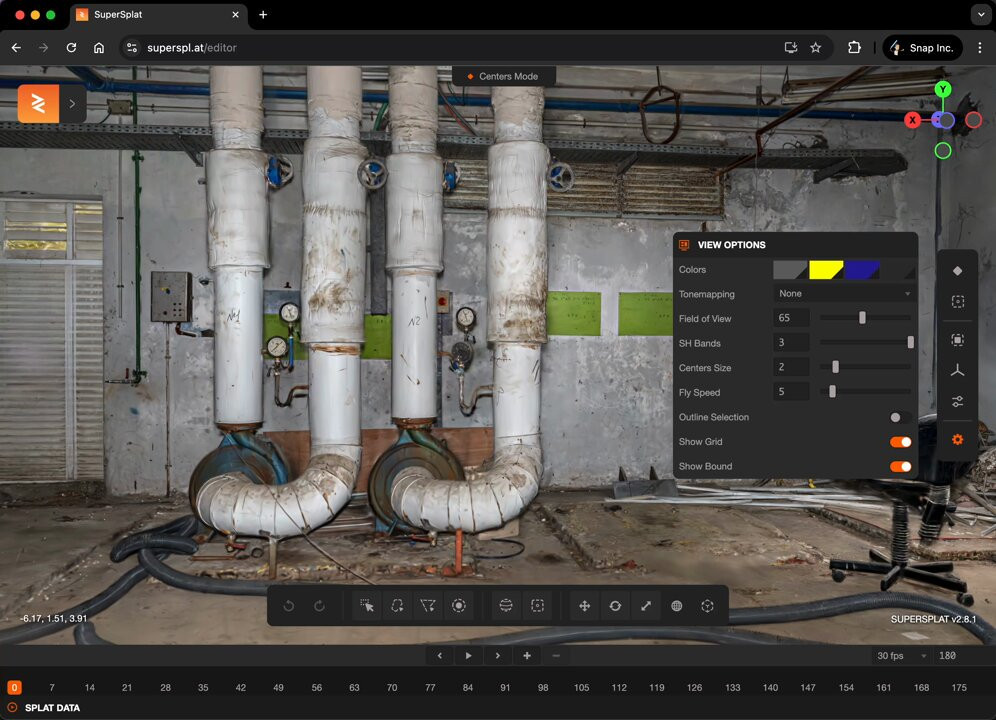Enable Outline Selection toggle

900,417
